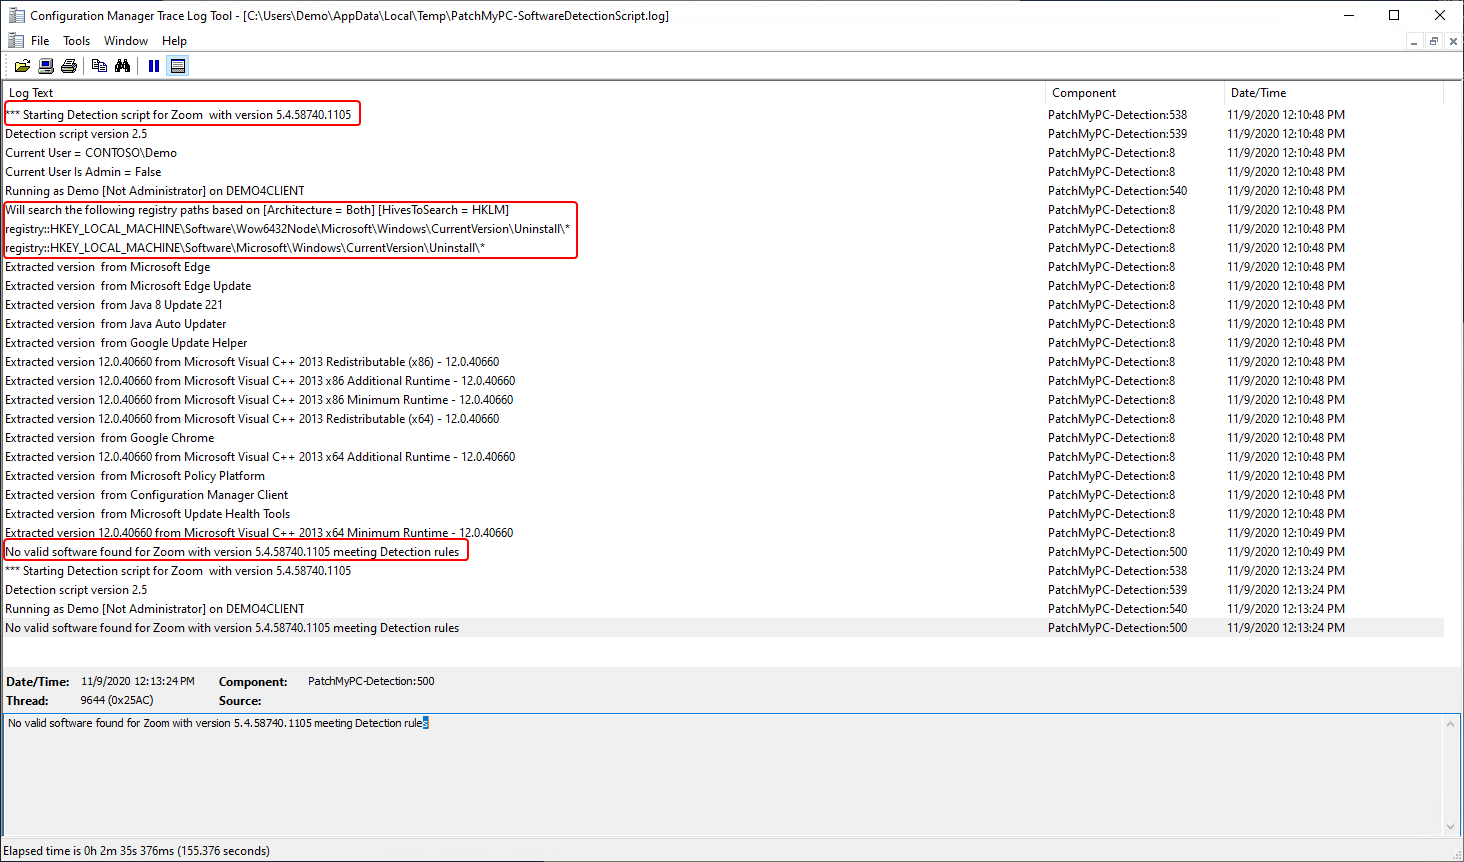Select 'Visual C++ 2013 x86 Minimum Runtime' row

click(x=723, y=400)
